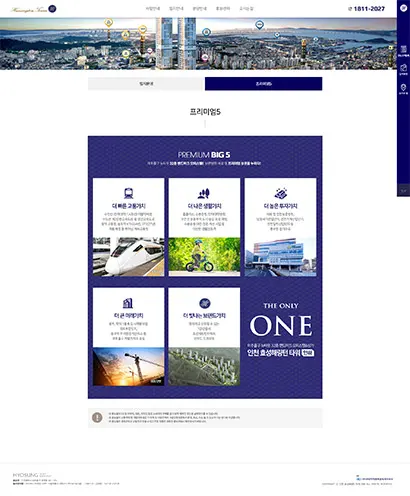Click the child on bicycle photo
410x496 pixels.
[x=204, y=257]
